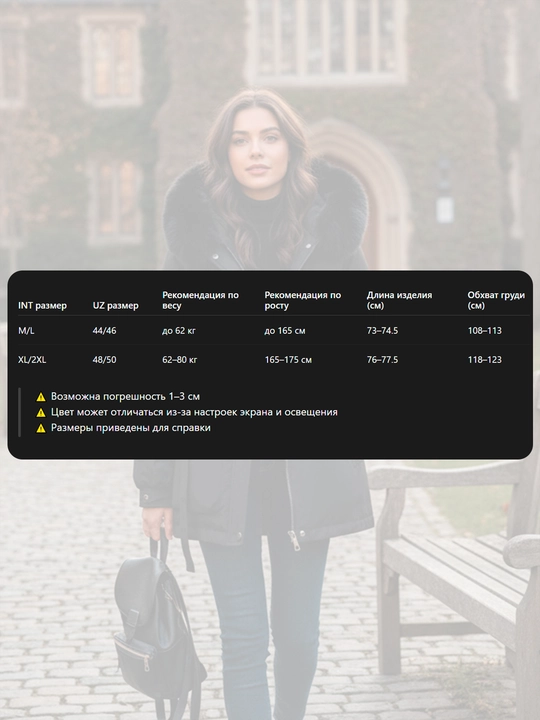This screenshot has height=720, width=540.
Task: Select the 'XL/2XL' size cell
Action: (32, 360)
